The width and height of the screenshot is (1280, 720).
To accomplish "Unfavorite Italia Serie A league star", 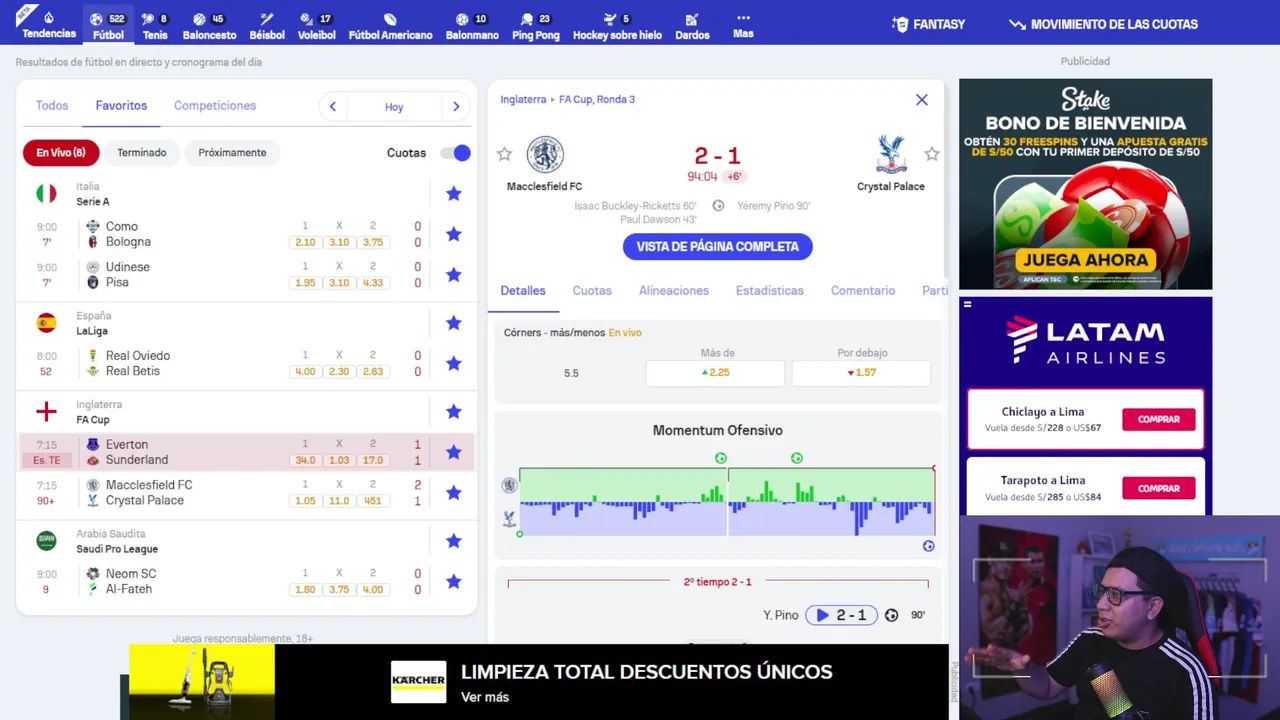I will 453,194.
